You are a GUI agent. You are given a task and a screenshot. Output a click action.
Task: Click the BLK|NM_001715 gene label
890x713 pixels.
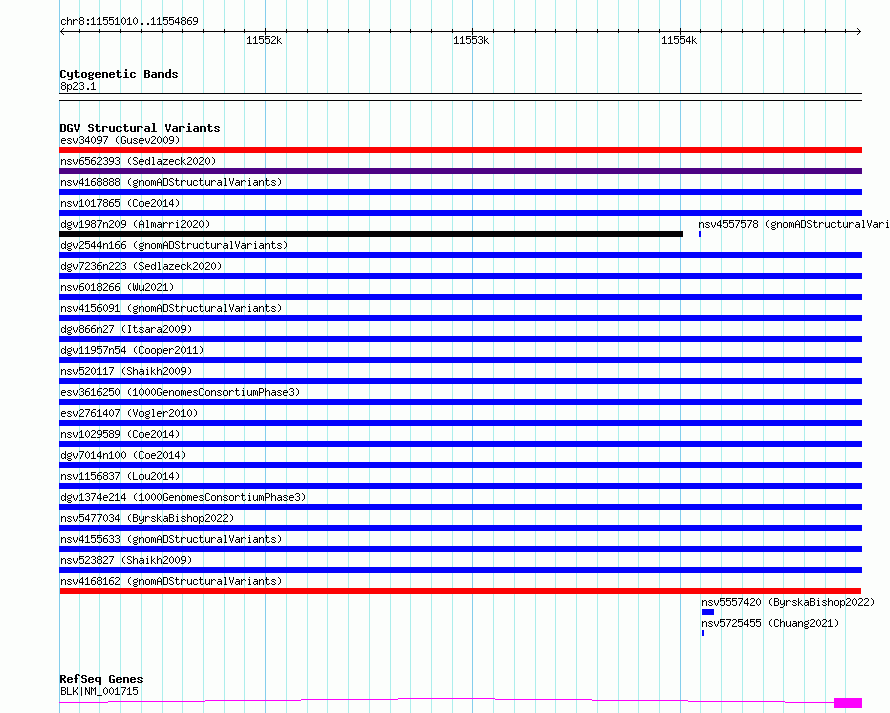(x=99, y=691)
